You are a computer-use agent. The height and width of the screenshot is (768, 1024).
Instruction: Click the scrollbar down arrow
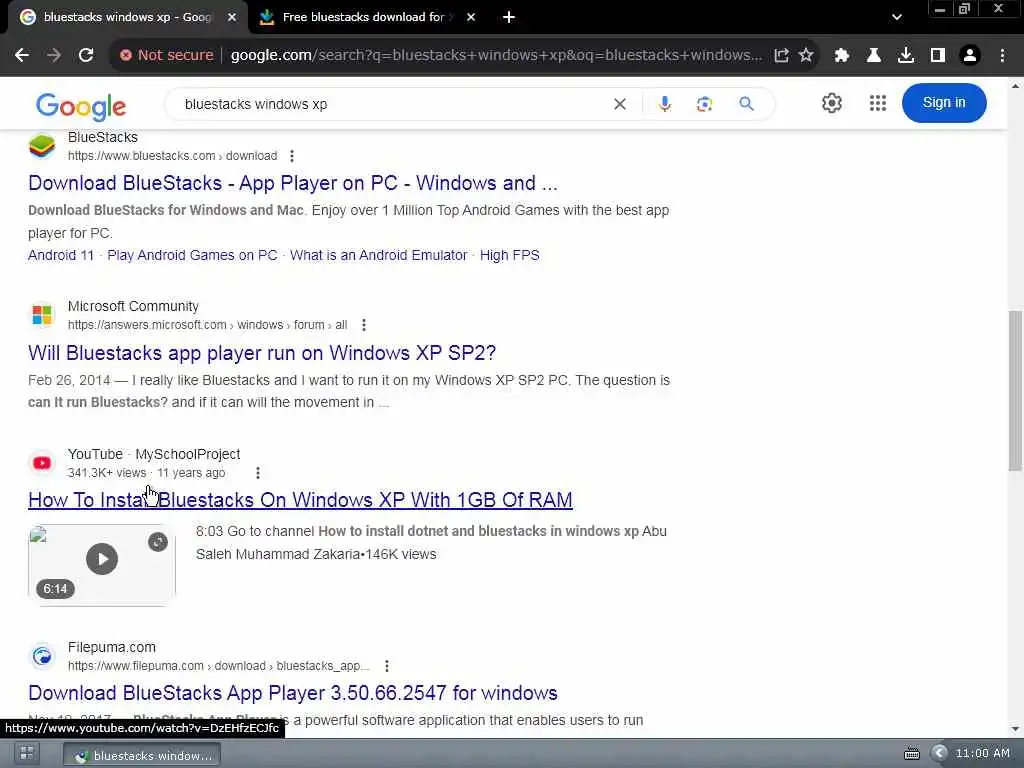click(1015, 729)
